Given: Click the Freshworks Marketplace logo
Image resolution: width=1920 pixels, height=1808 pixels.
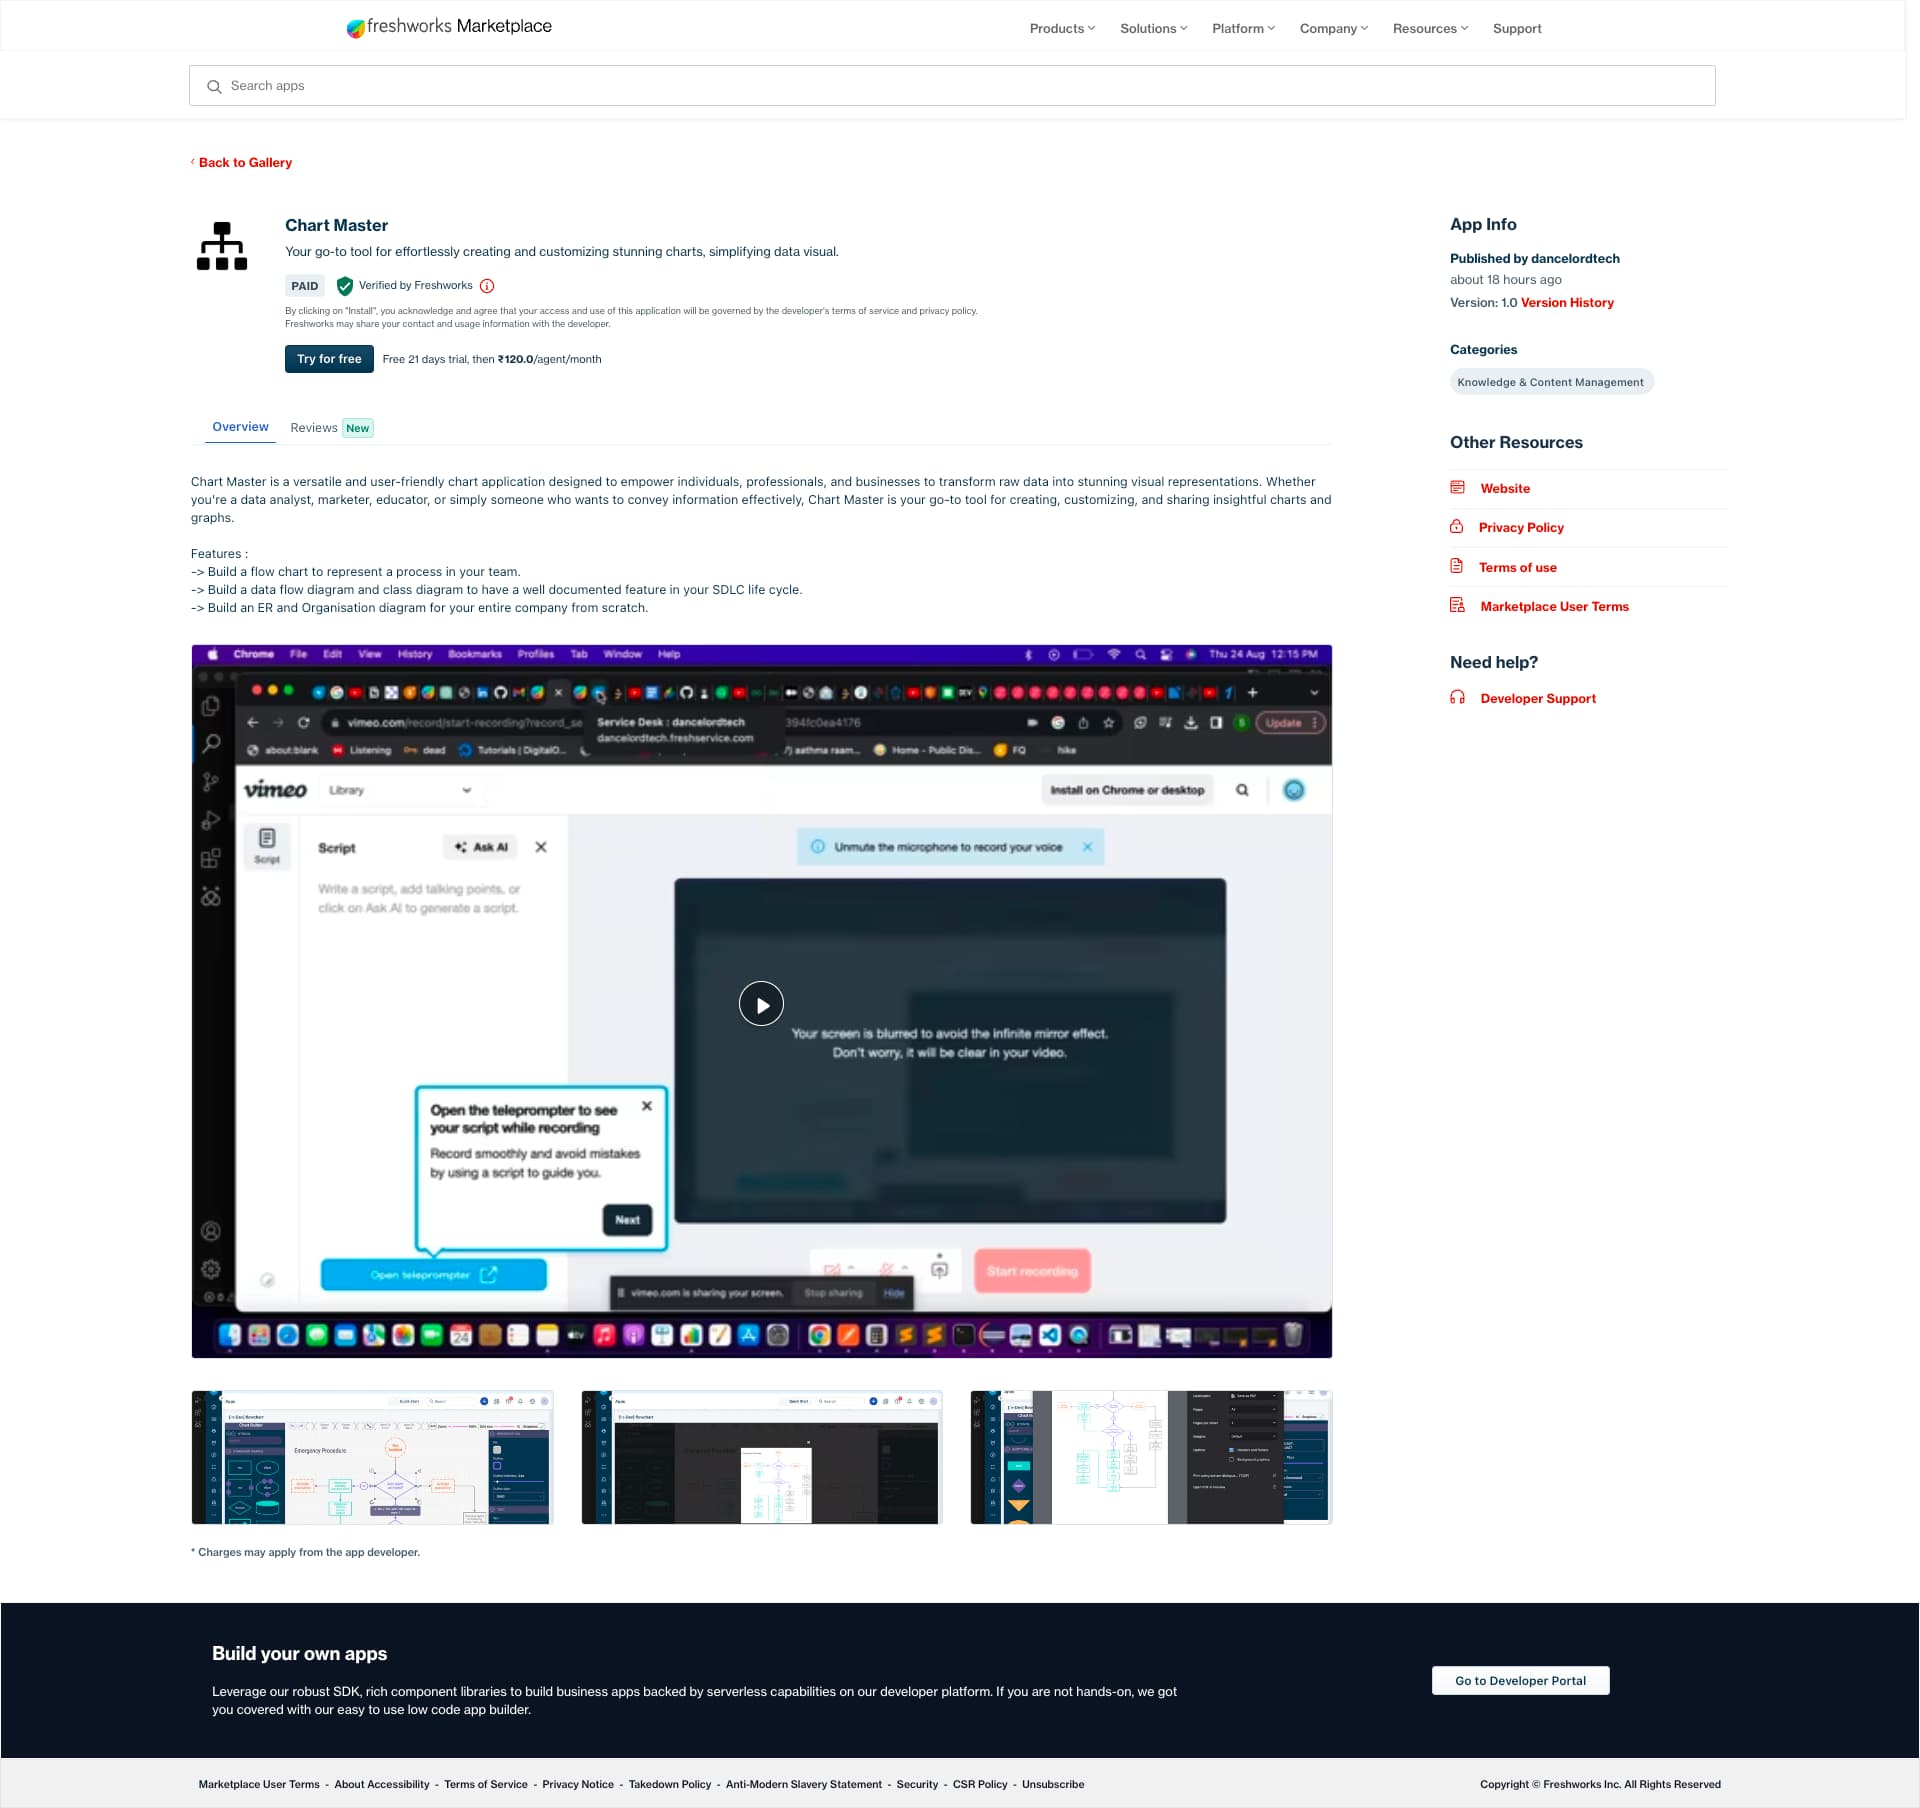Looking at the screenshot, I should coord(449,27).
